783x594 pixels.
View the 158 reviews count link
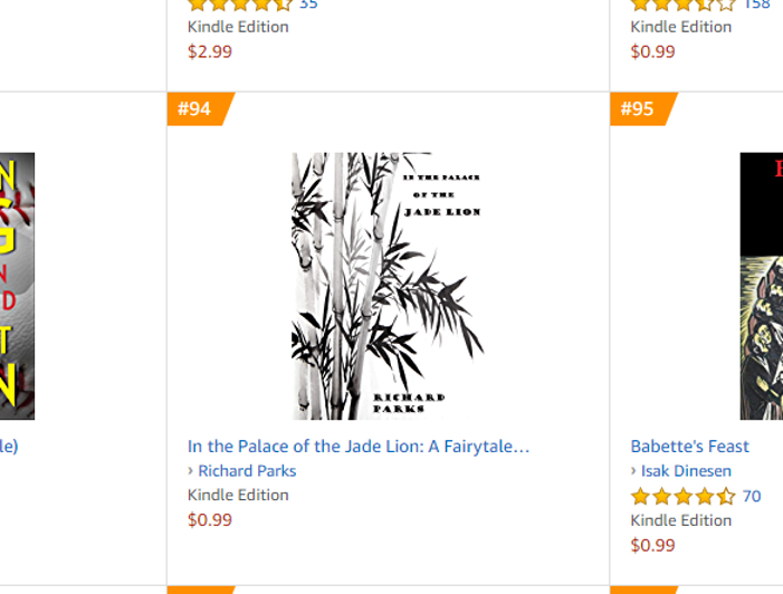coord(756,4)
